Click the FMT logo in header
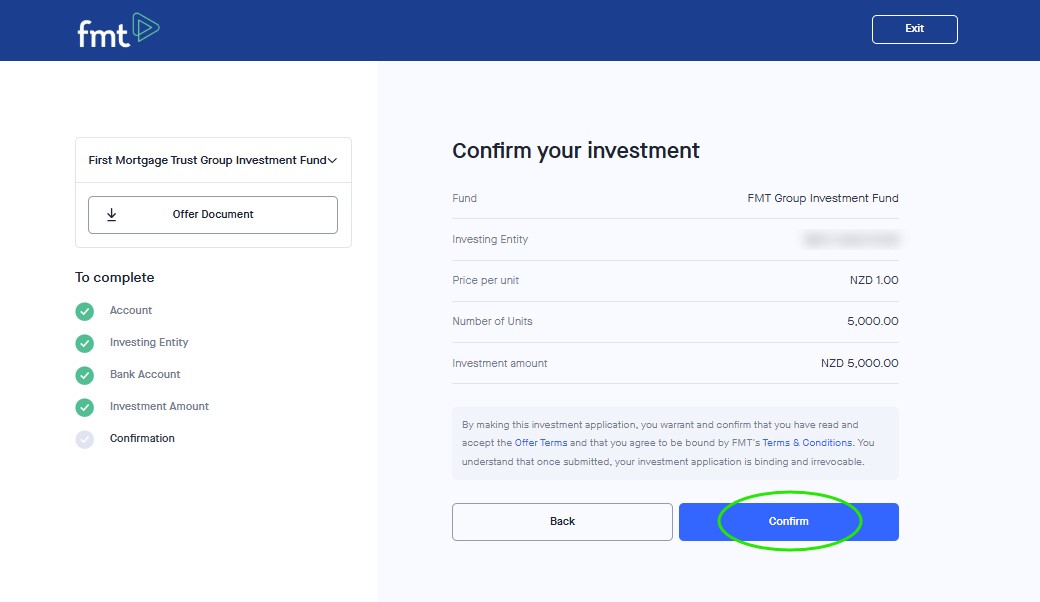Image resolution: width=1040 pixels, height=602 pixels. 118,31
